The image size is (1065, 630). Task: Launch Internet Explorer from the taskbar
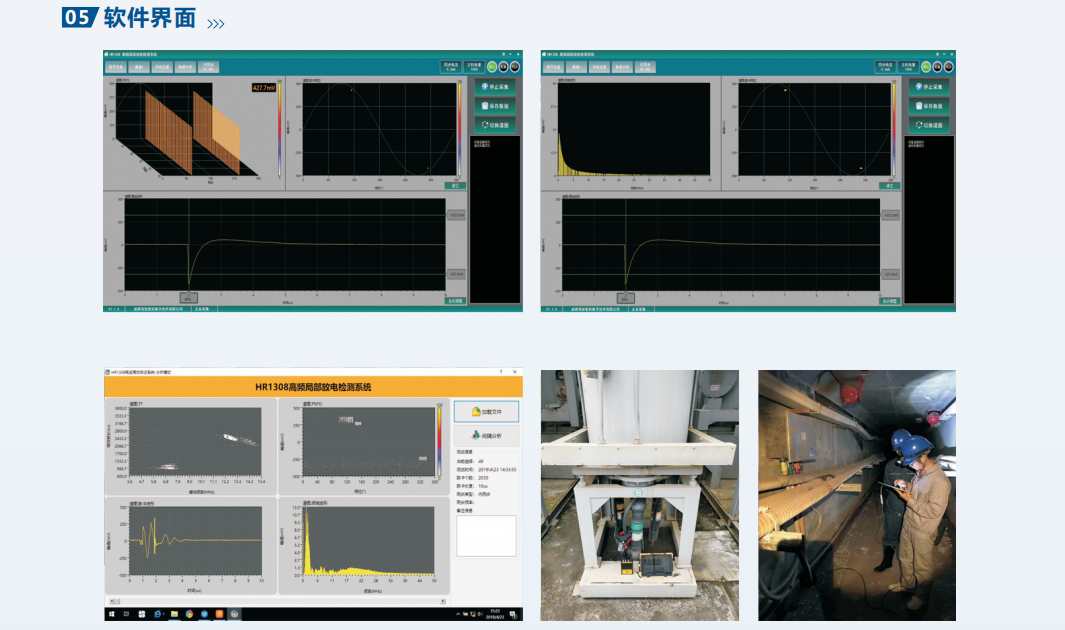(x=158, y=614)
